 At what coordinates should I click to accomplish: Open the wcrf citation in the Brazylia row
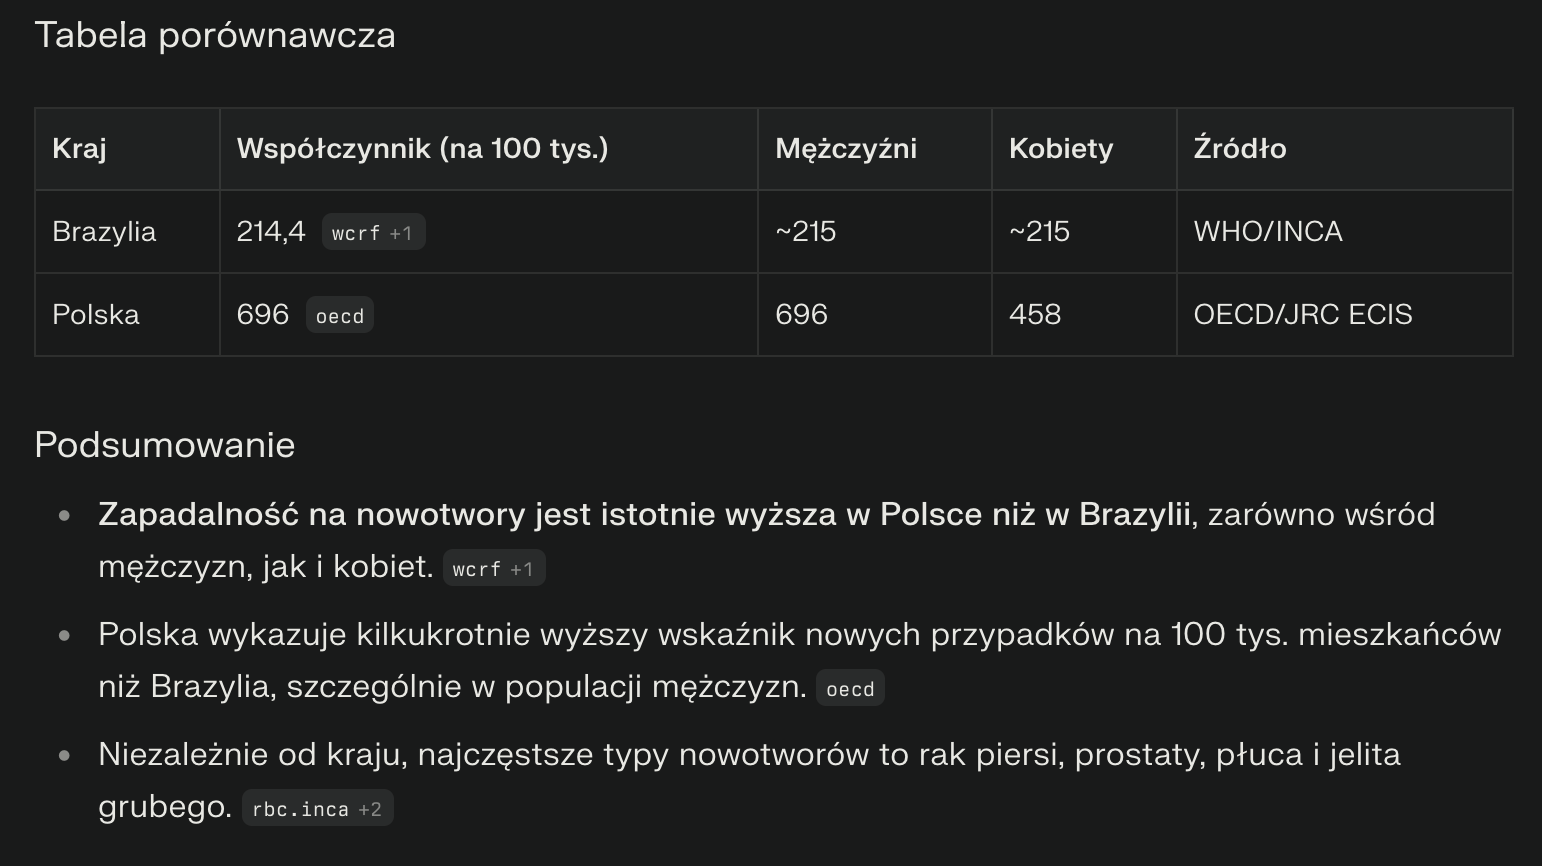tap(373, 233)
